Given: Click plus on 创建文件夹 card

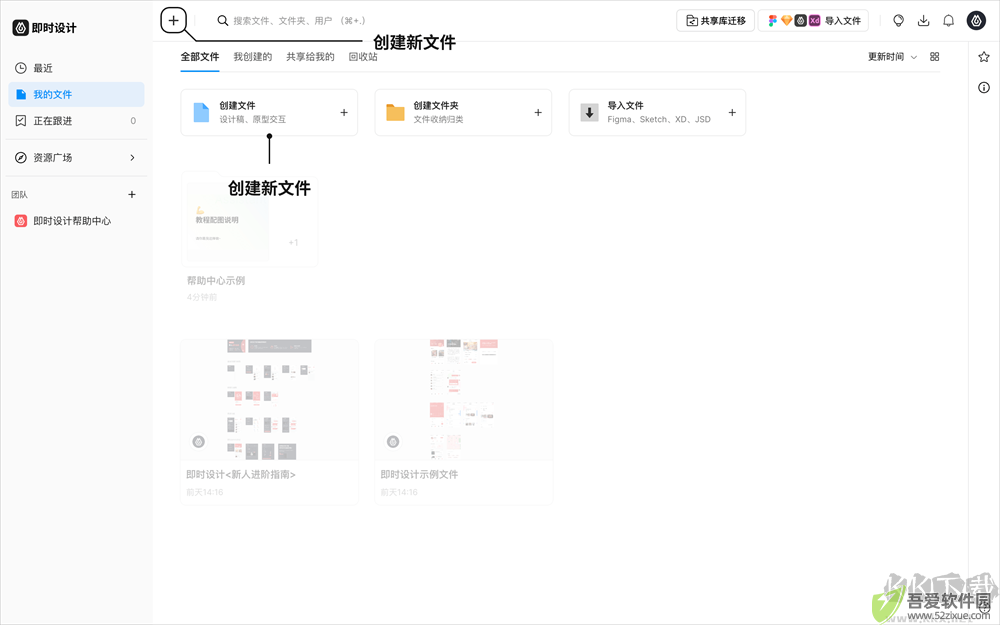Looking at the screenshot, I should point(538,112).
